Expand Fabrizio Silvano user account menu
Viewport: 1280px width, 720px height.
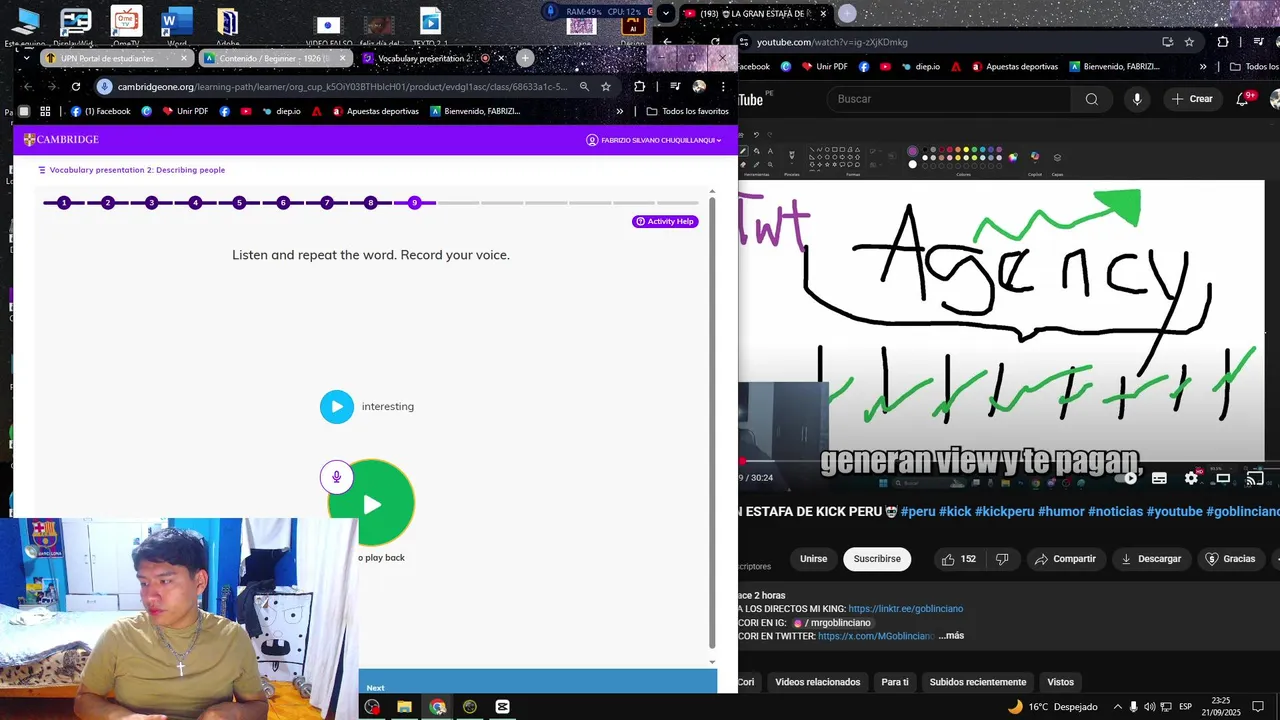click(654, 140)
